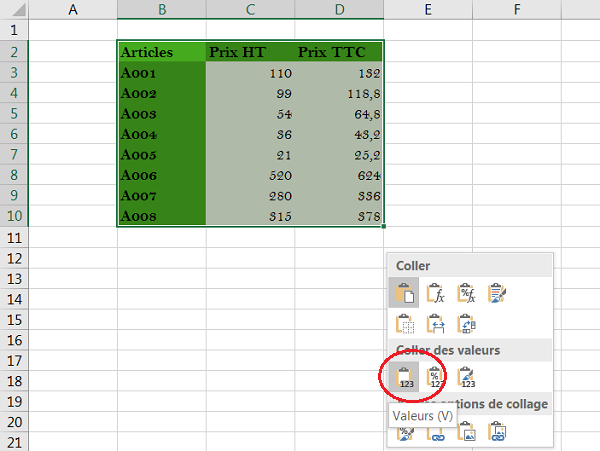600x451 pixels.
Task: Paste Values only (123 icon)
Action: pyautogui.click(x=404, y=377)
